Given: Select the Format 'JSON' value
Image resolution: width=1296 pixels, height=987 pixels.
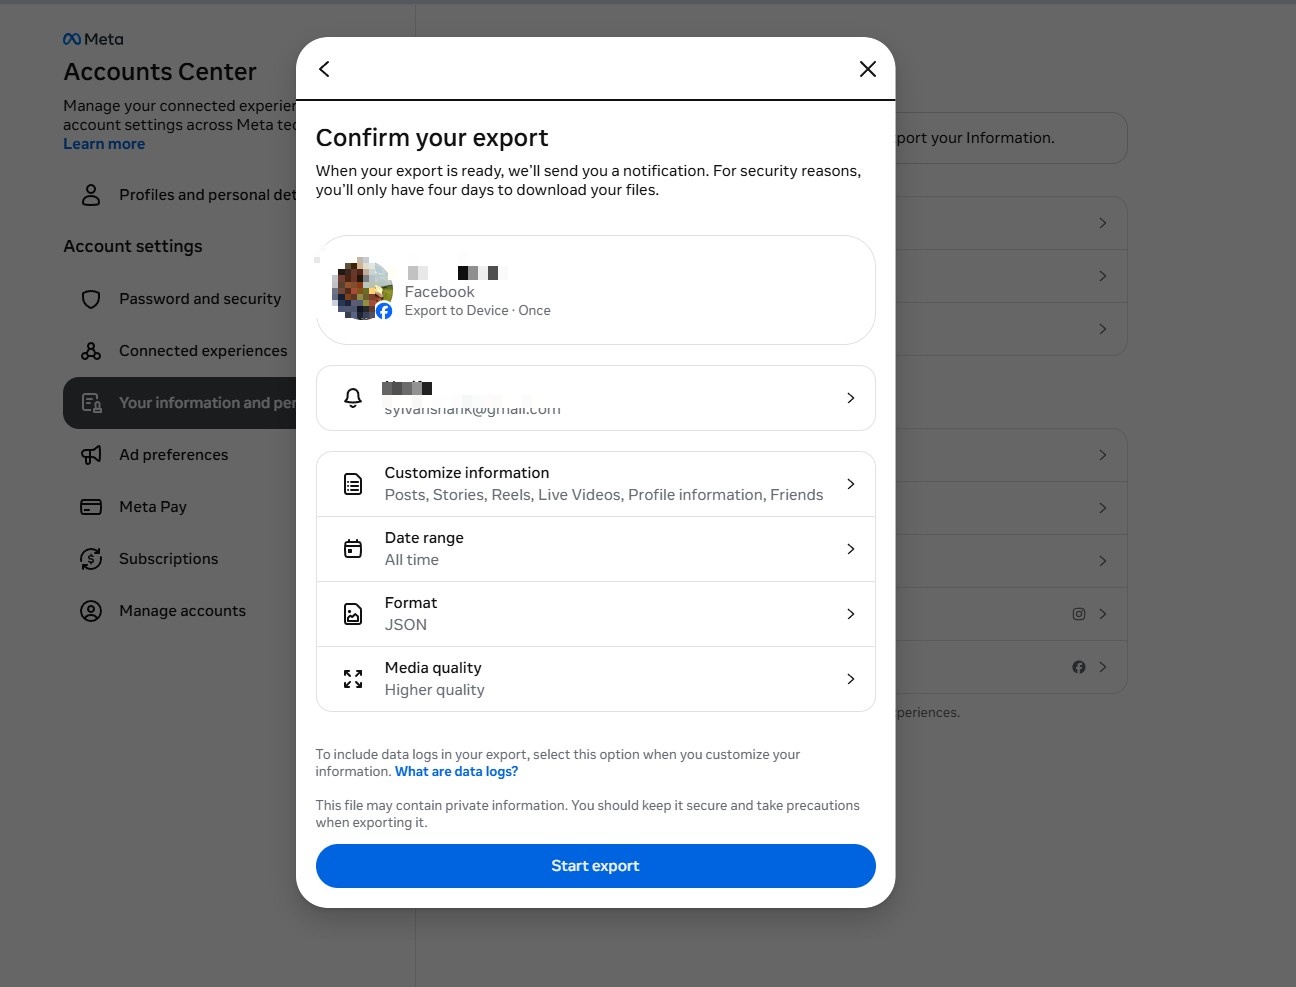Looking at the screenshot, I should point(406,625).
